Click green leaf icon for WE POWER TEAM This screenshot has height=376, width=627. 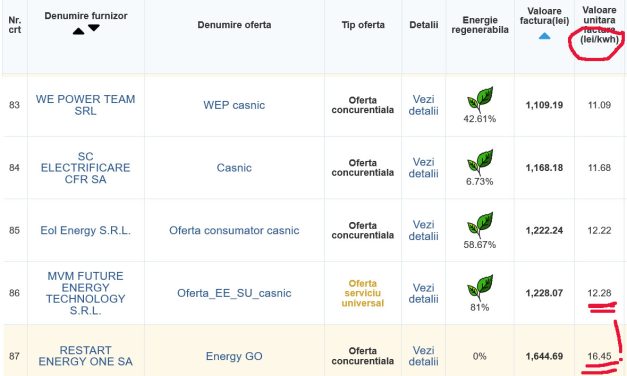pos(480,99)
